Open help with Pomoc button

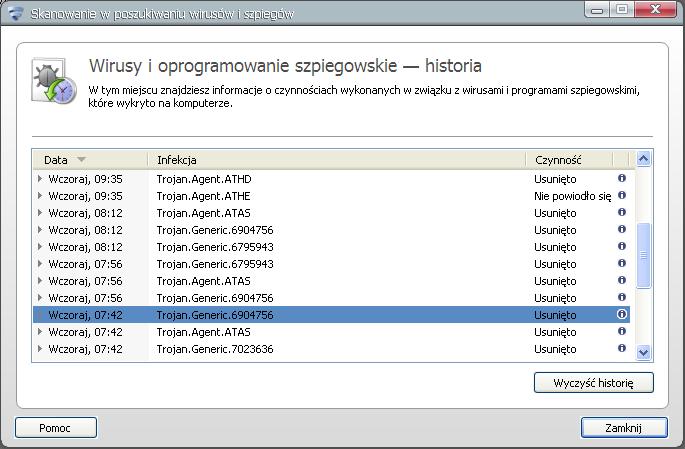click(55, 428)
